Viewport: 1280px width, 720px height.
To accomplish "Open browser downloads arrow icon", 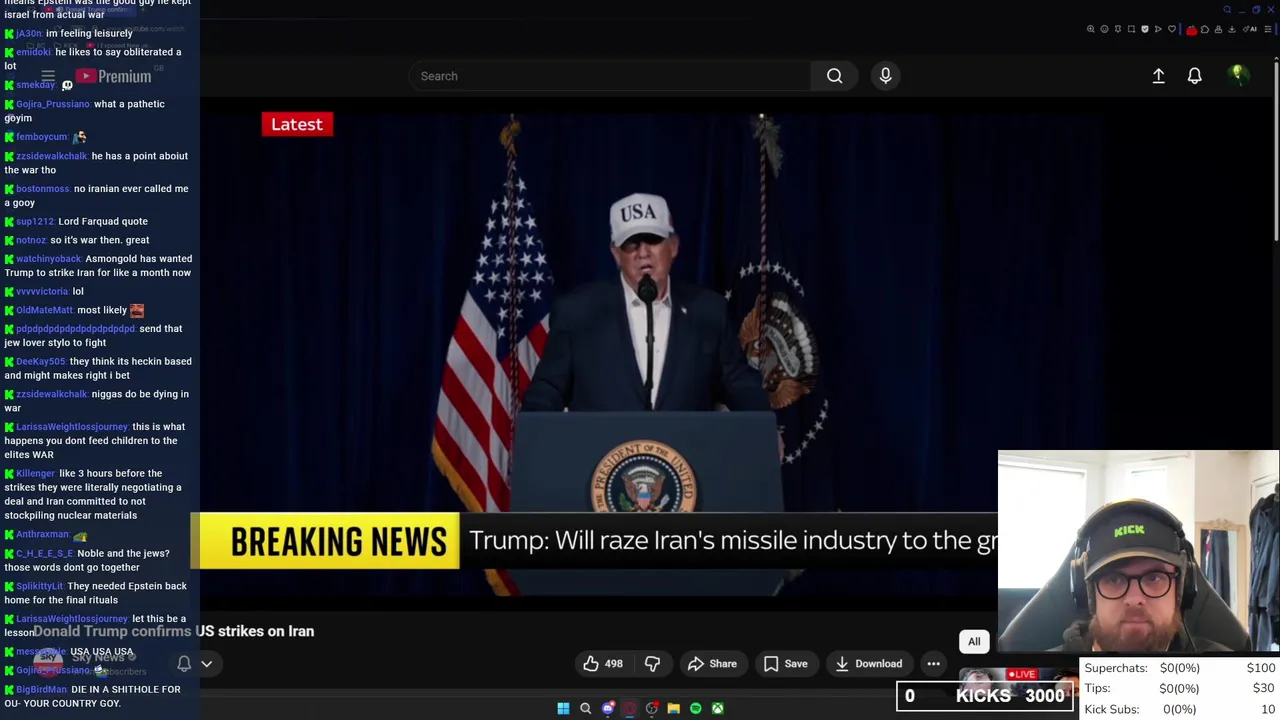I will coord(1232,29).
